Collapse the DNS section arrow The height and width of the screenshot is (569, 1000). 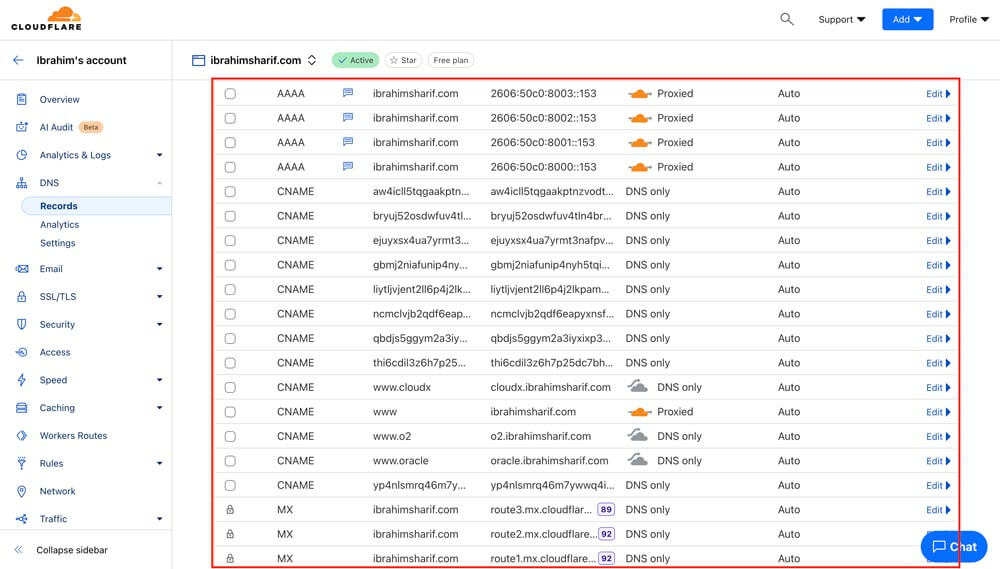point(159,183)
